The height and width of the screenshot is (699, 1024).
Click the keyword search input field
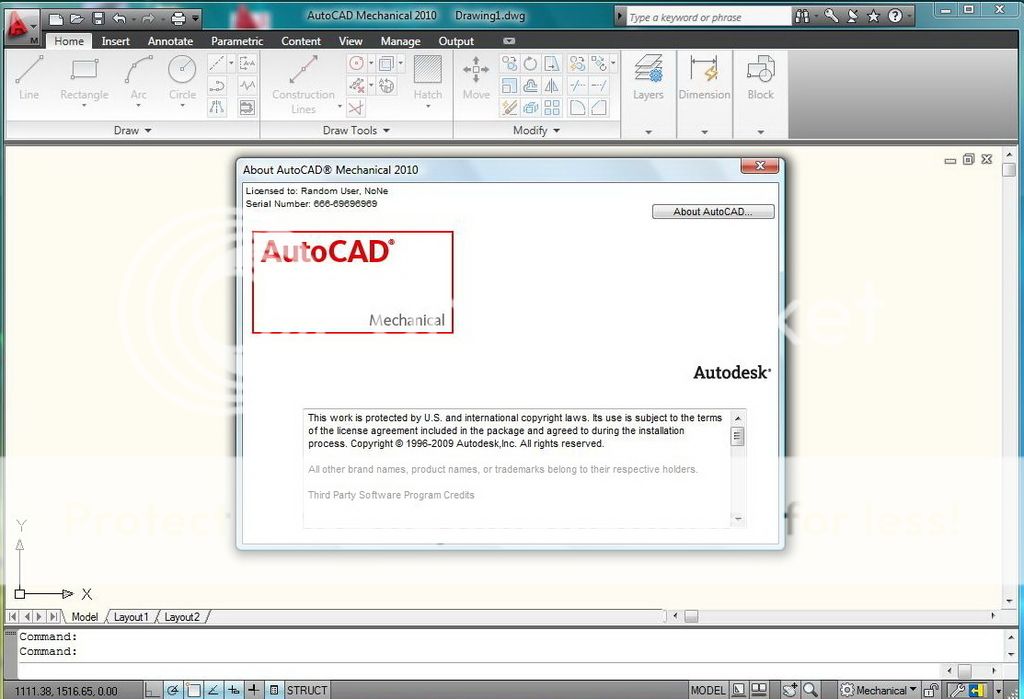click(707, 17)
